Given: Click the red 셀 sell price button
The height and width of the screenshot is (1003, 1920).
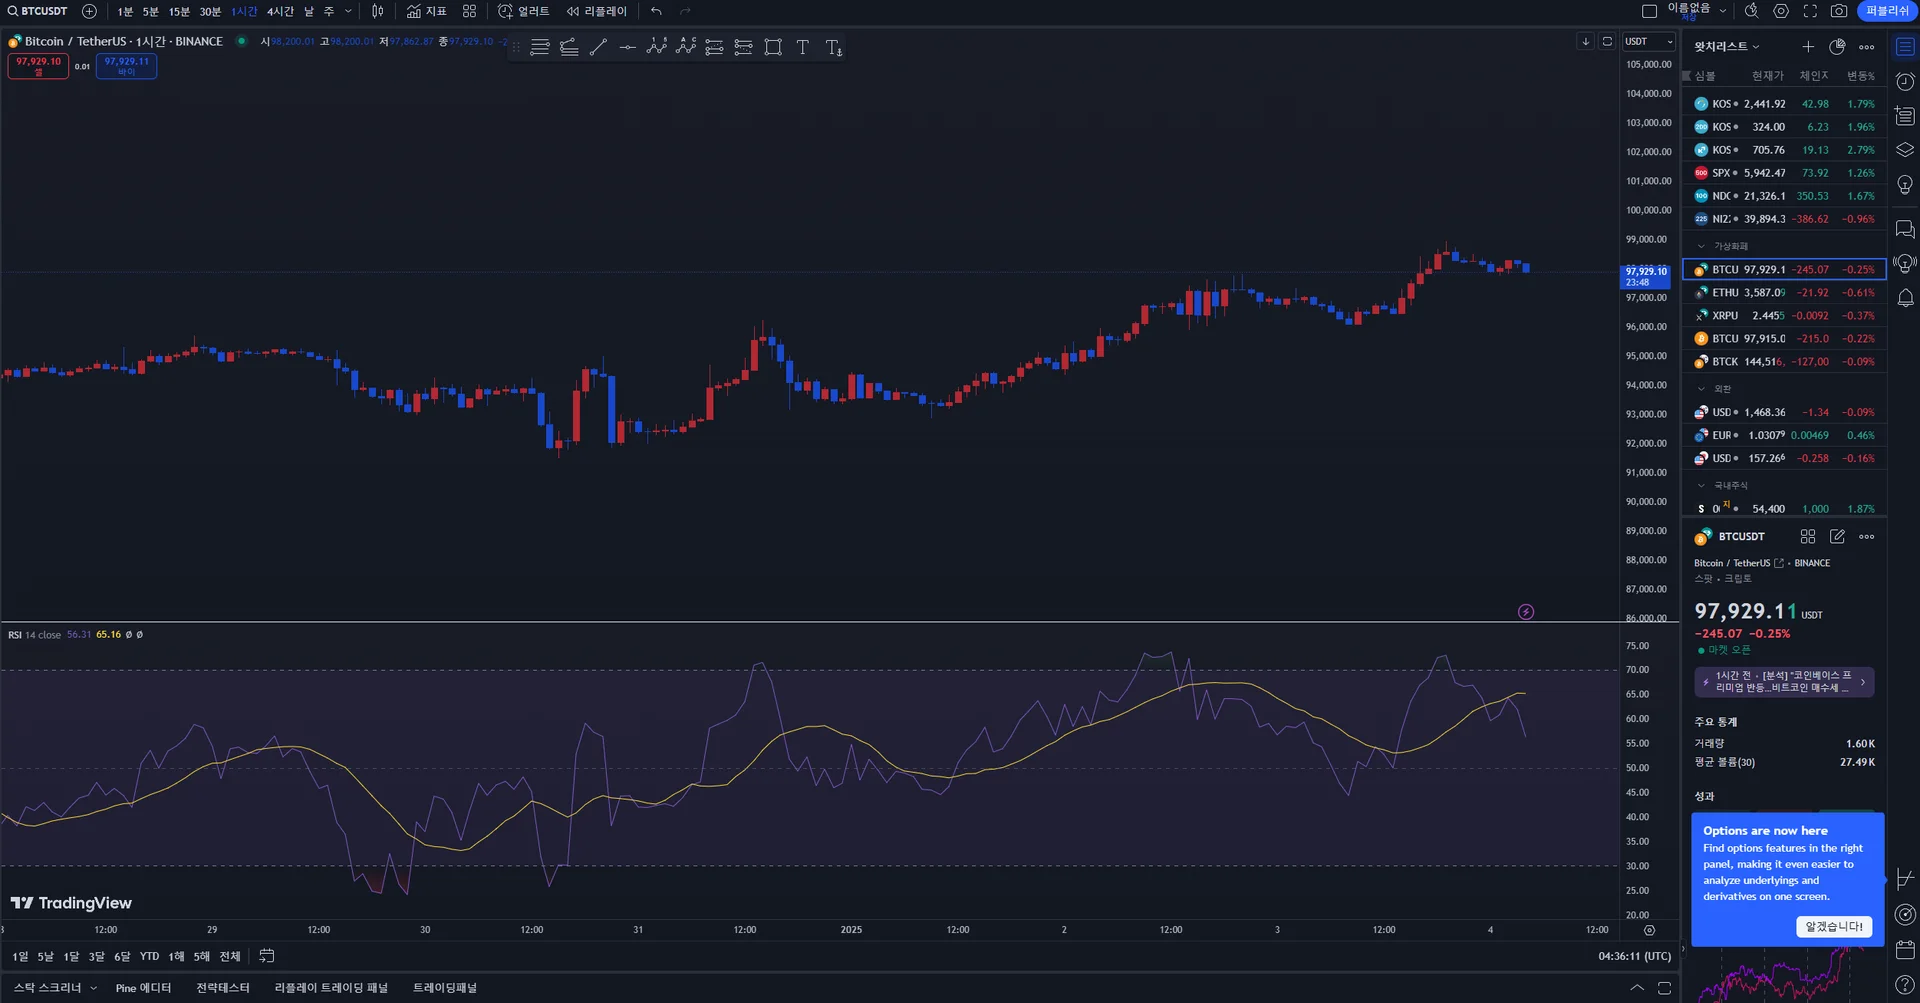Looking at the screenshot, I should coord(38,66).
